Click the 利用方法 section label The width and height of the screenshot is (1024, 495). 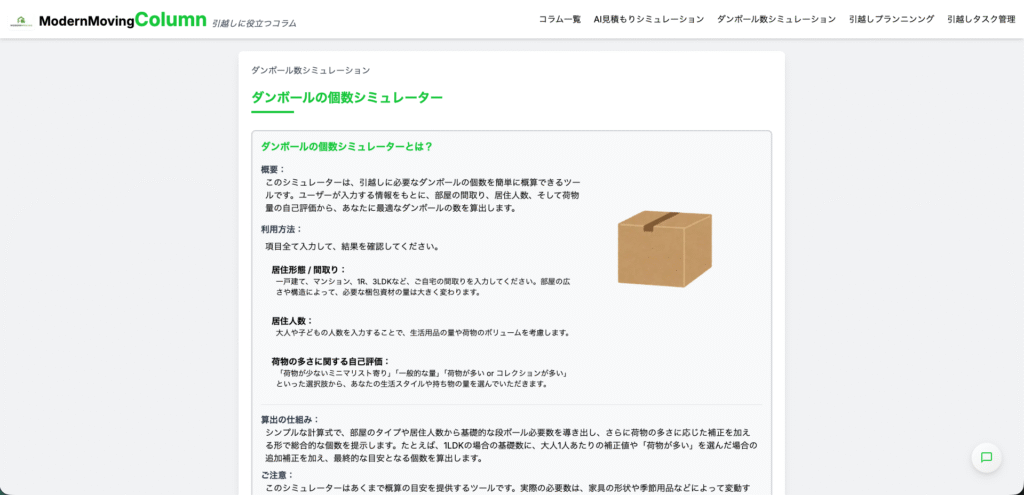pyautogui.click(x=281, y=229)
